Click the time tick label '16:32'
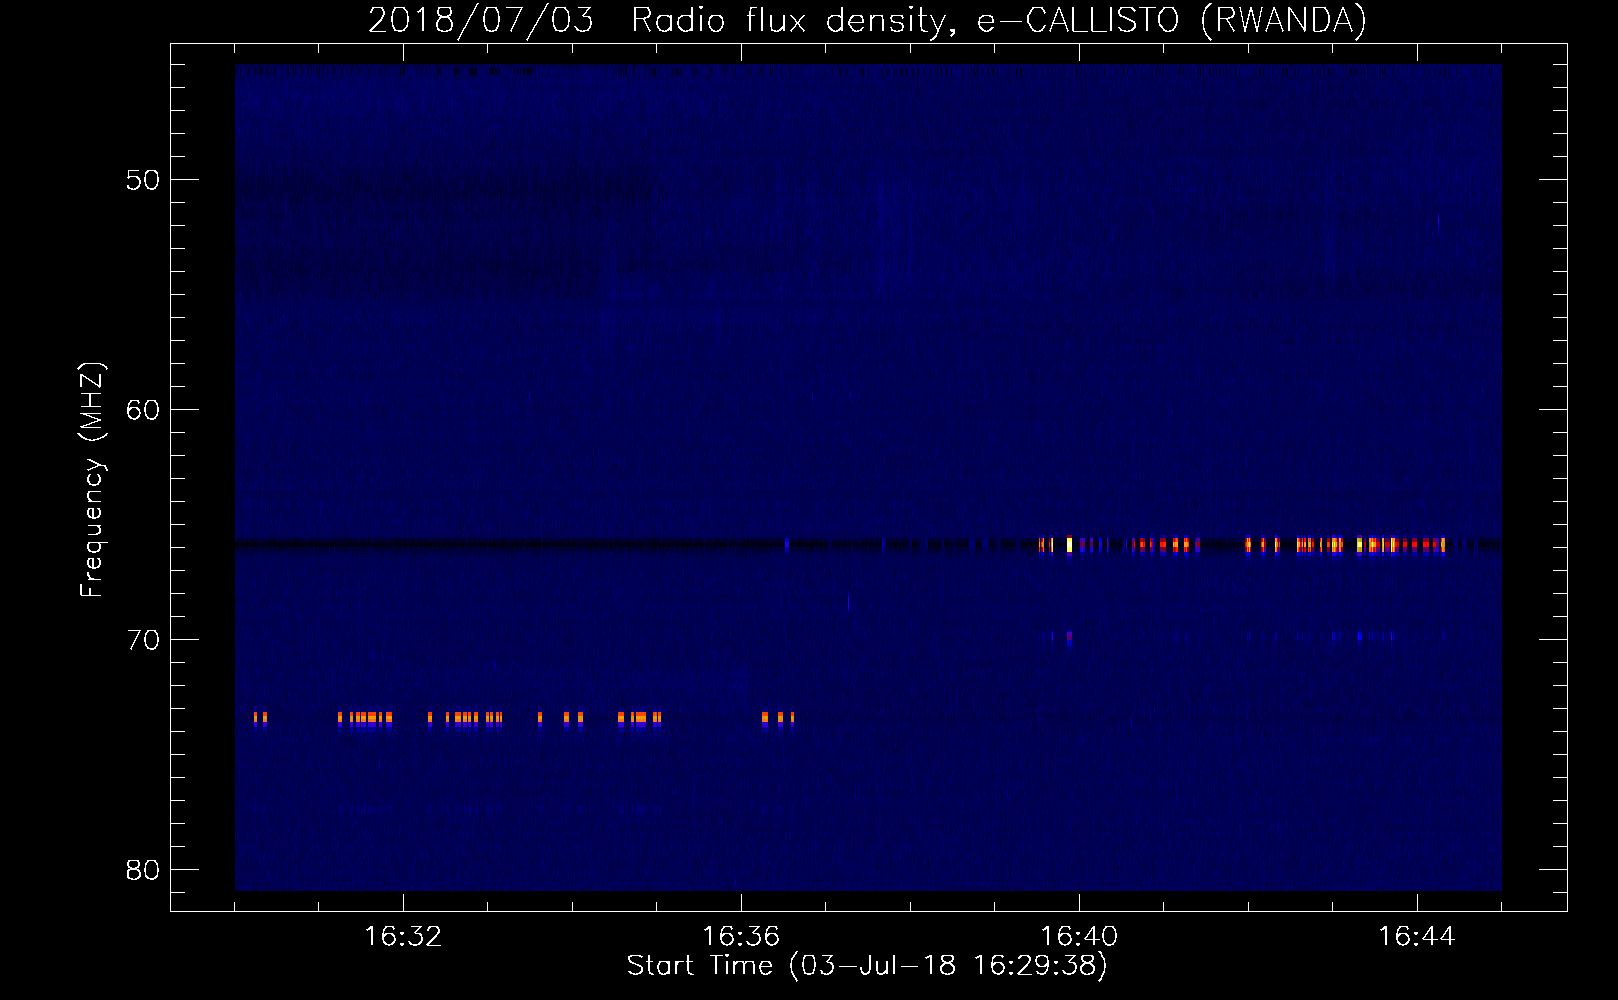The height and width of the screenshot is (1000, 1618). point(403,937)
